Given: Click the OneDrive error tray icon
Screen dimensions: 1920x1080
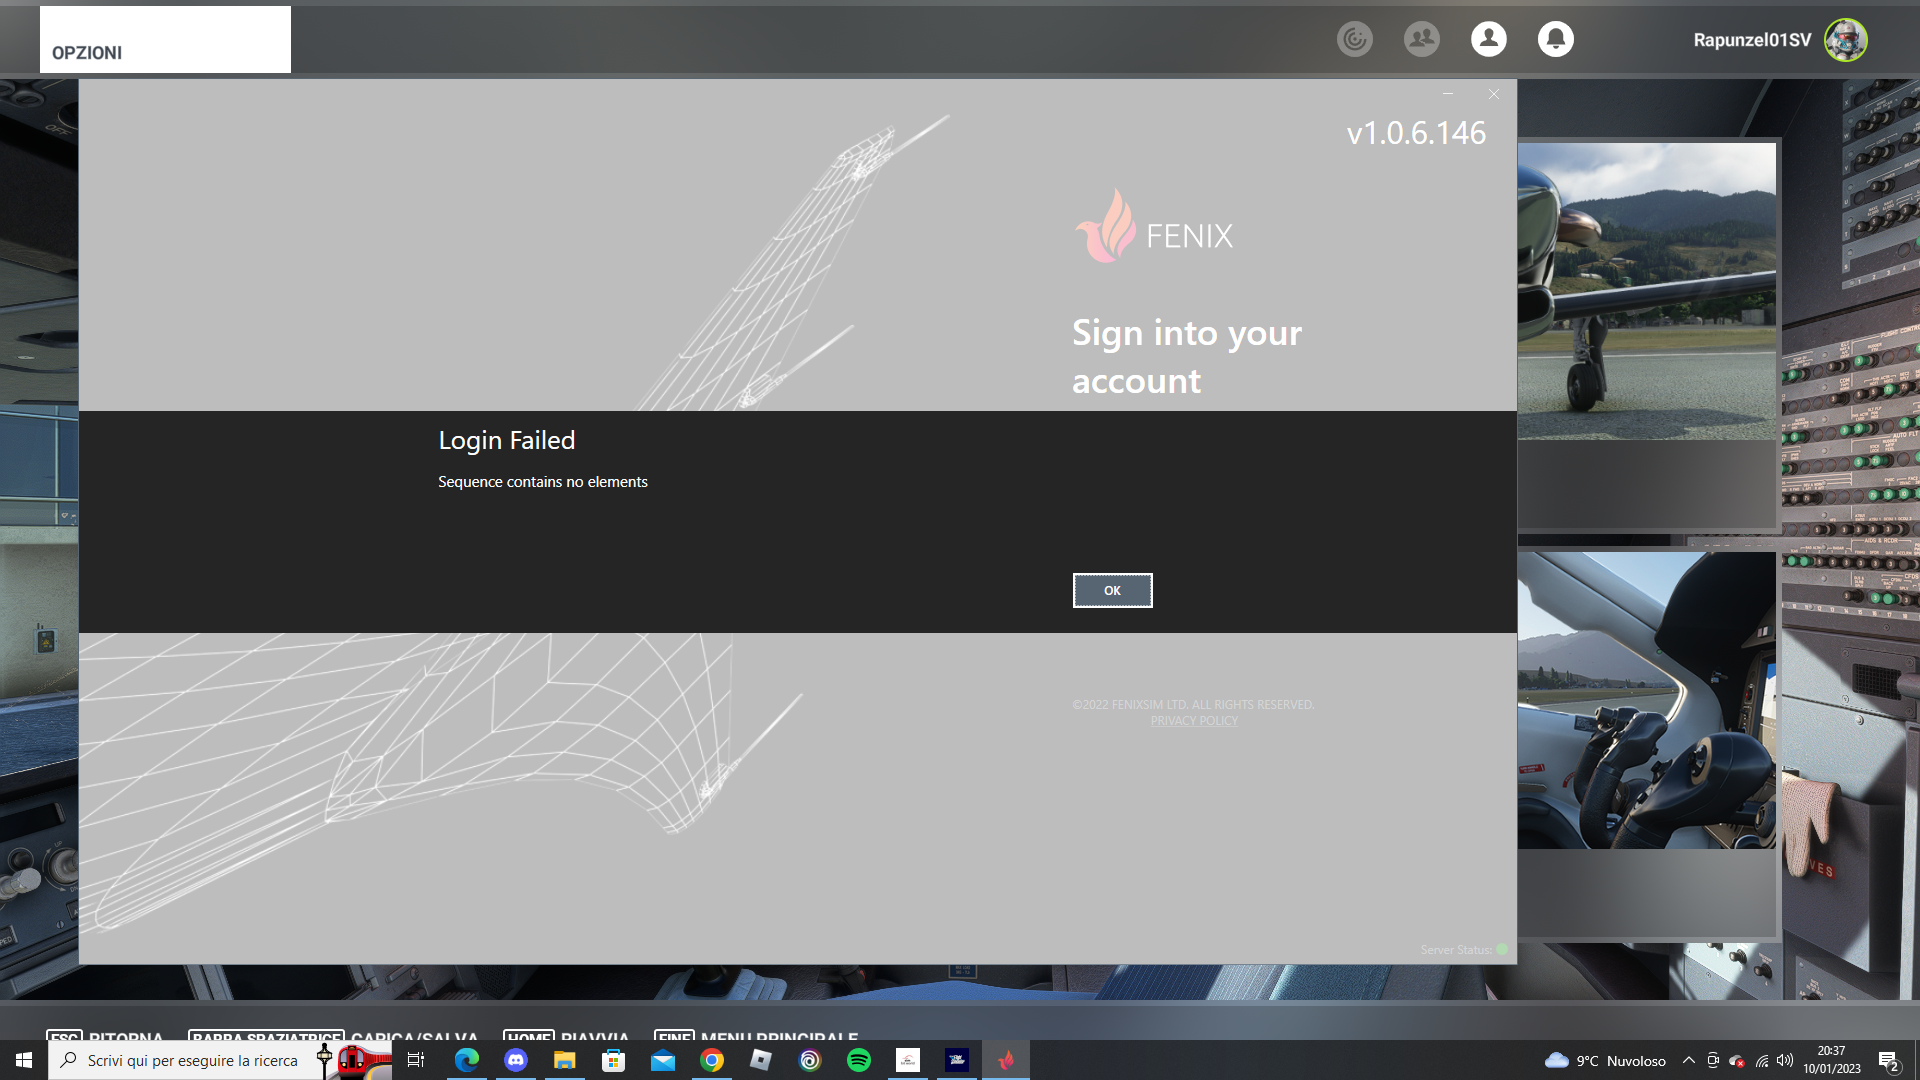Looking at the screenshot, I should [1737, 1060].
